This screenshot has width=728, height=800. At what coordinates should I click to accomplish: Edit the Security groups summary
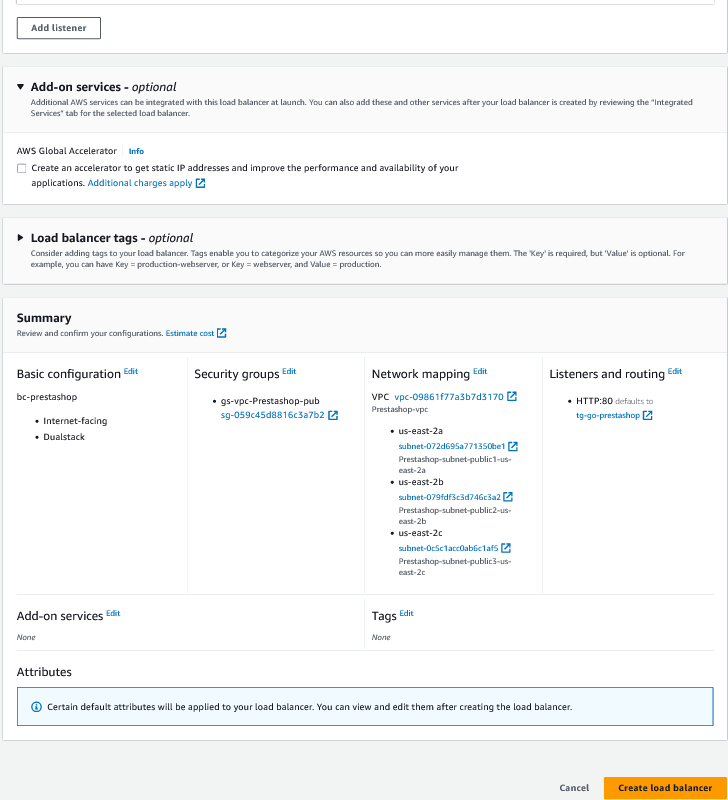(289, 371)
